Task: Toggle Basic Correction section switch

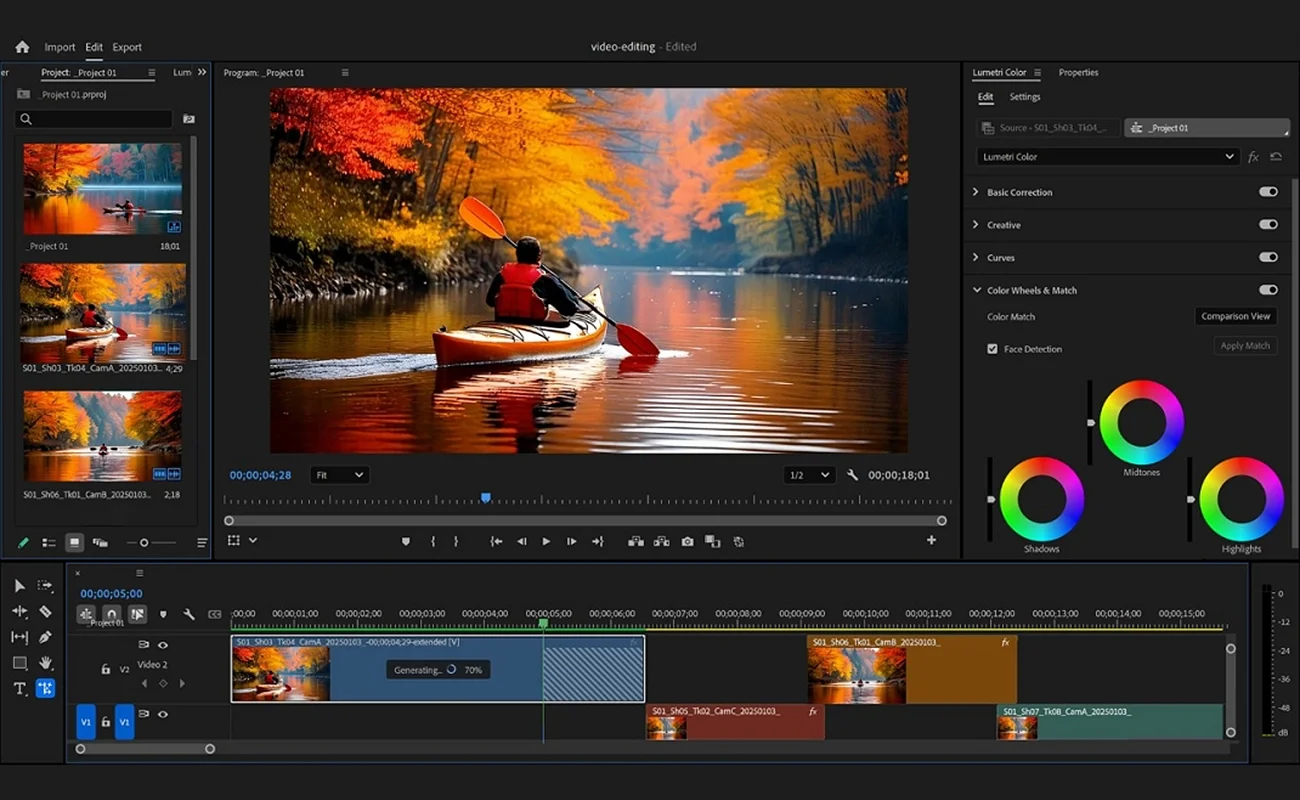Action: 1268,192
